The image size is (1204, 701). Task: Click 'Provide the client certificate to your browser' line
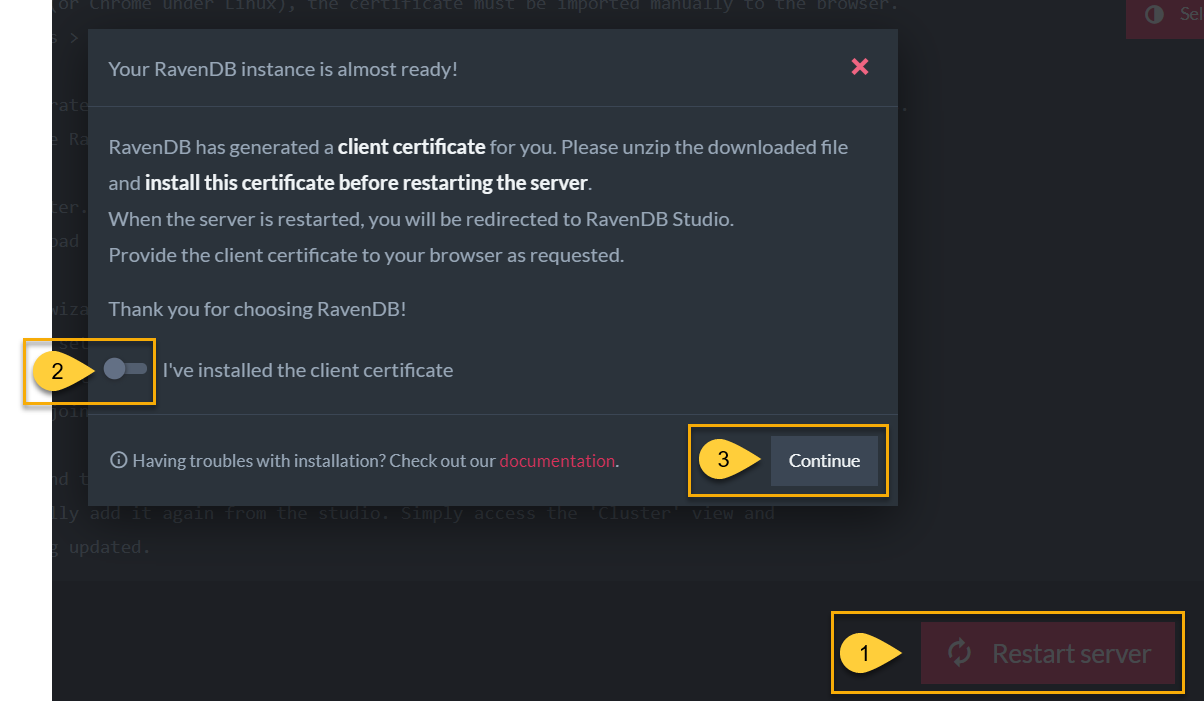366,255
